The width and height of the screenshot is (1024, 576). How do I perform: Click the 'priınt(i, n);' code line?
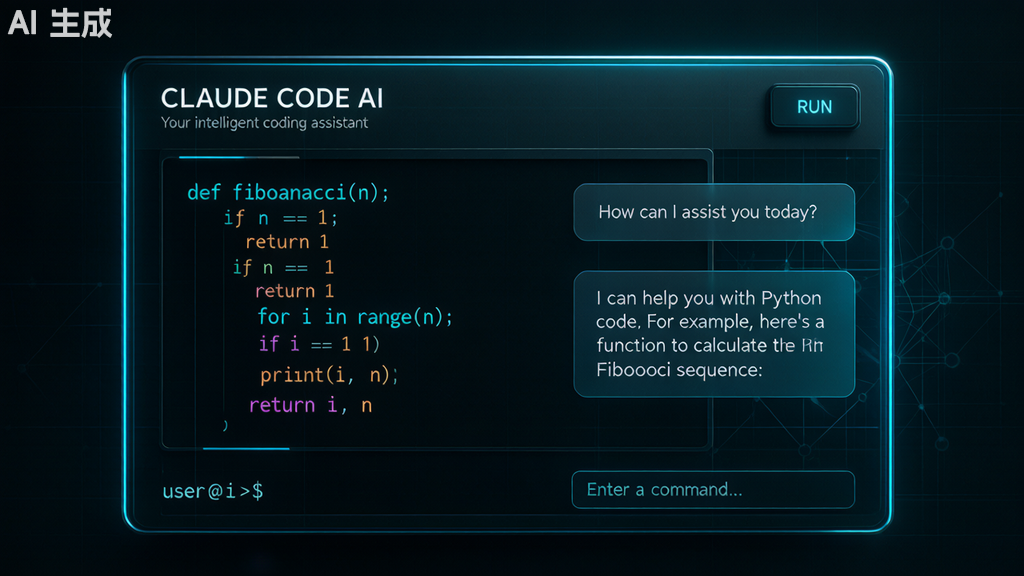pos(329,375)
